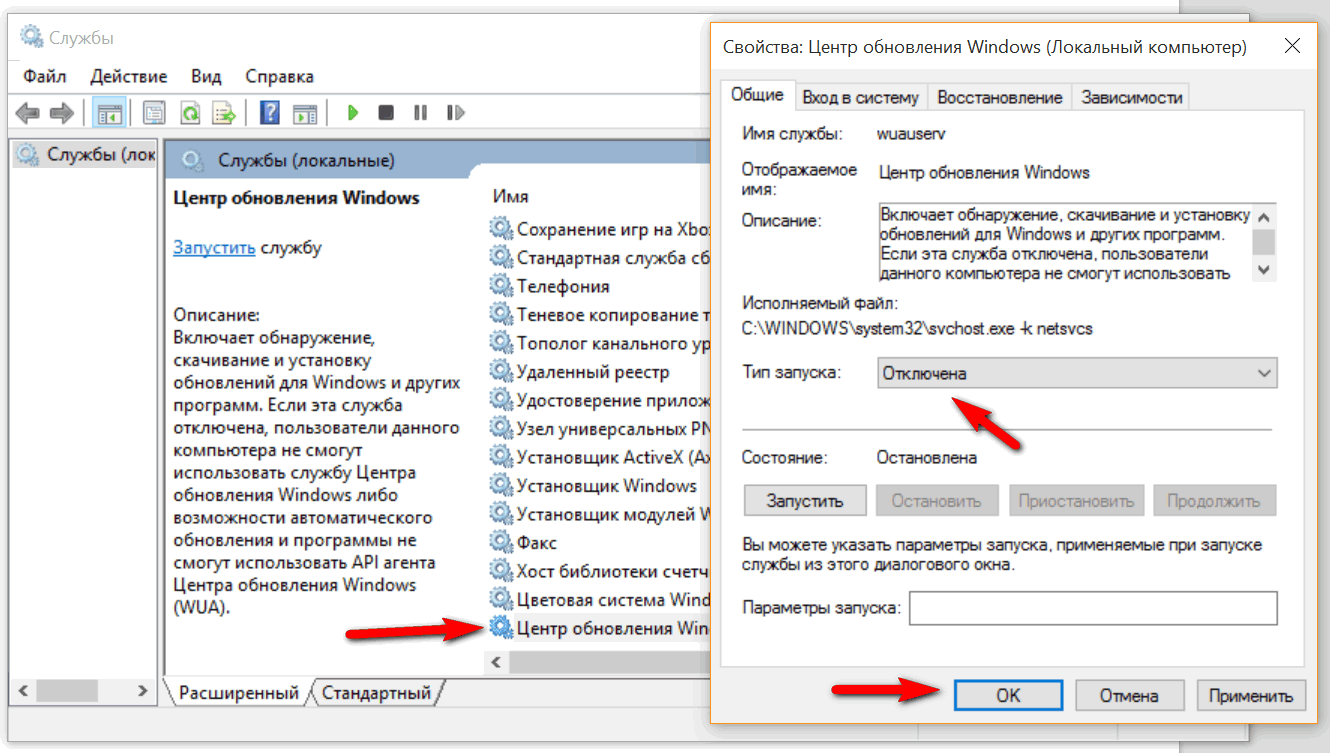1330x753 pixels.
Task: Switch to the Вход в систему tab
Action: [860, 97]
